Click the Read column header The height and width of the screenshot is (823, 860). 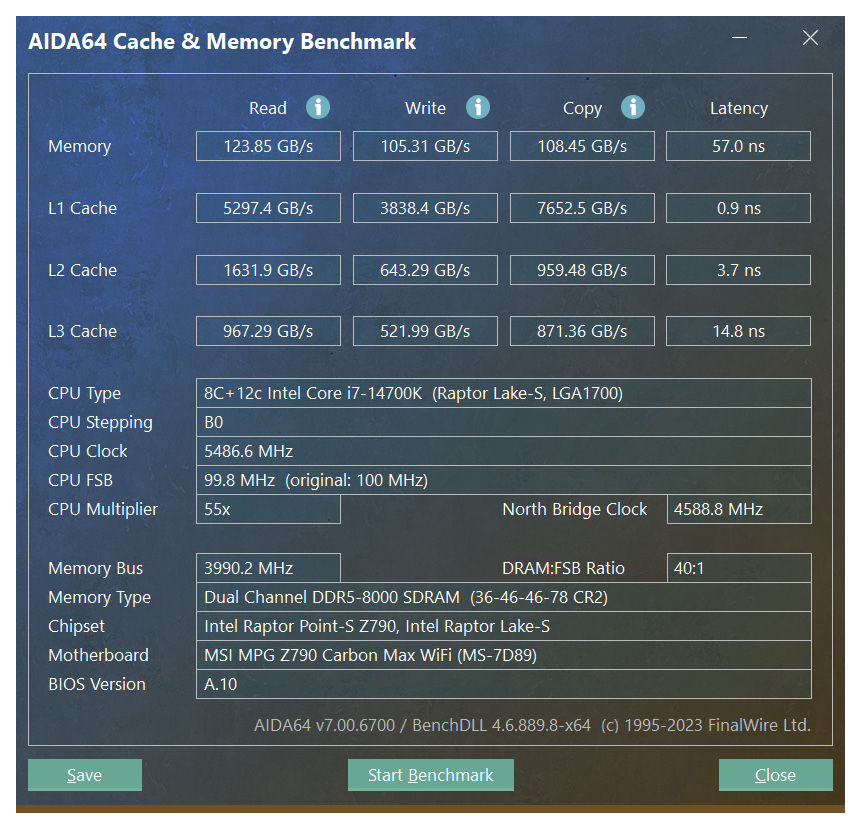(268, 108)
